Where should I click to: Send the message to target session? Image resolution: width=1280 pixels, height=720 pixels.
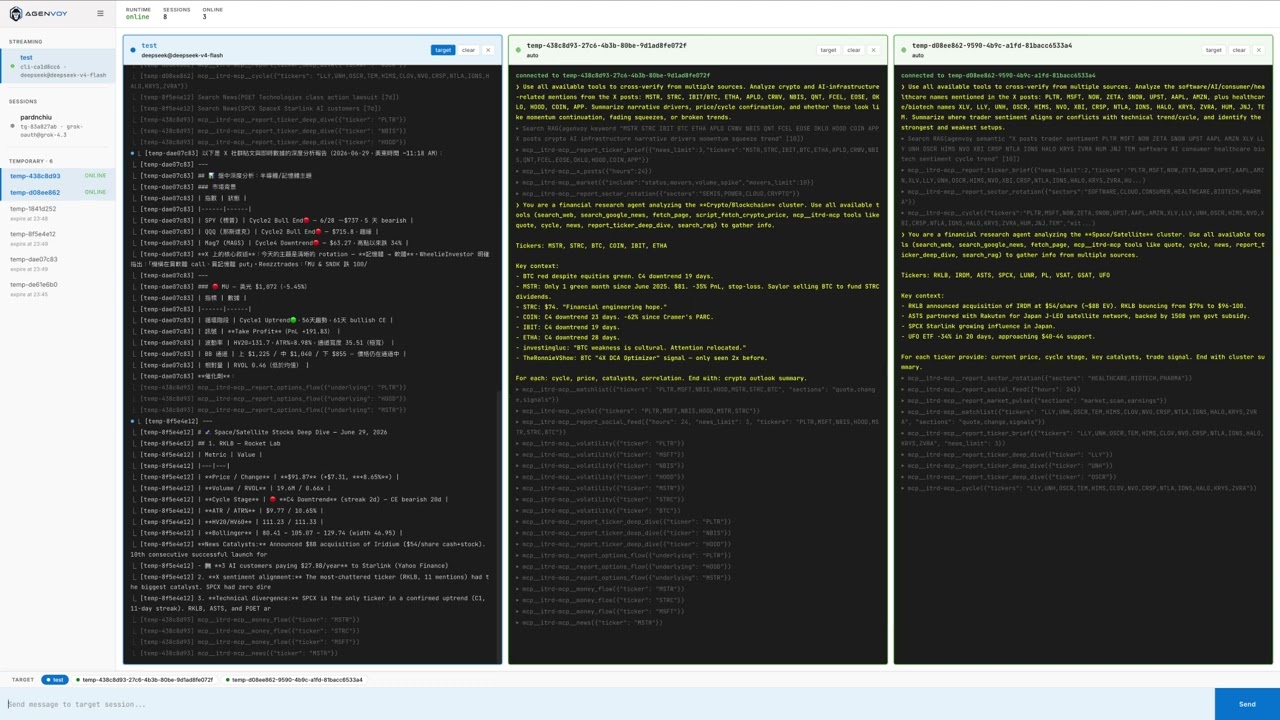tap(1247, 704)
